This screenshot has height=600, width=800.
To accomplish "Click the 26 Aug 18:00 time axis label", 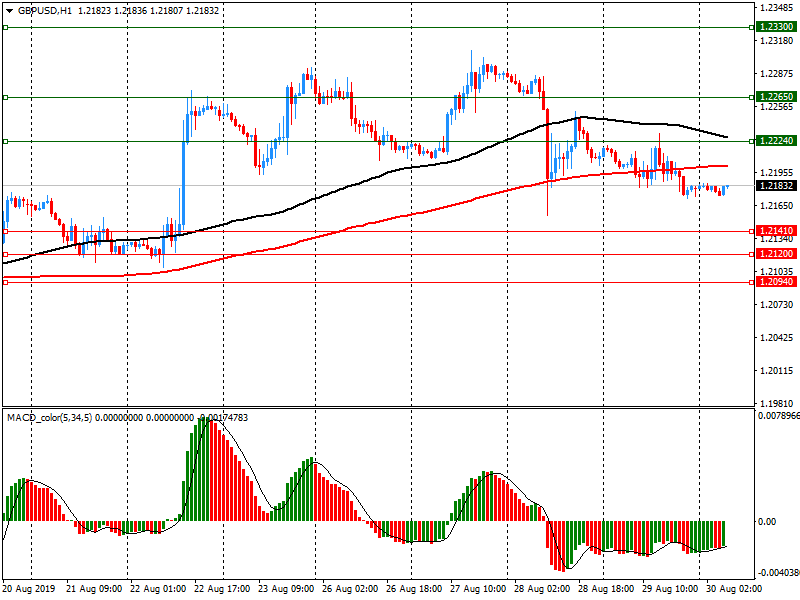I will click(414, 589).
